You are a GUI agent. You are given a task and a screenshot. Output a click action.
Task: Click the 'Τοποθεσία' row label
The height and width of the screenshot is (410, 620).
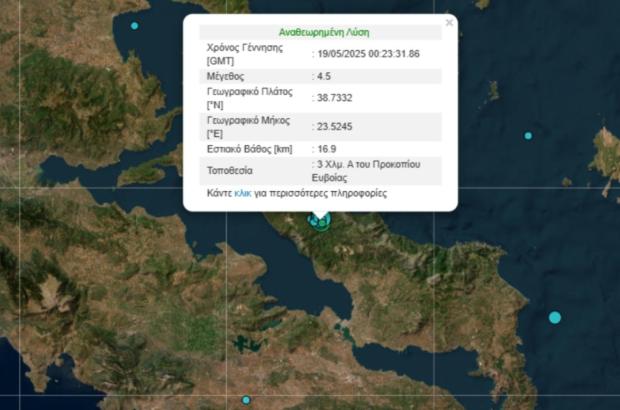229,170
